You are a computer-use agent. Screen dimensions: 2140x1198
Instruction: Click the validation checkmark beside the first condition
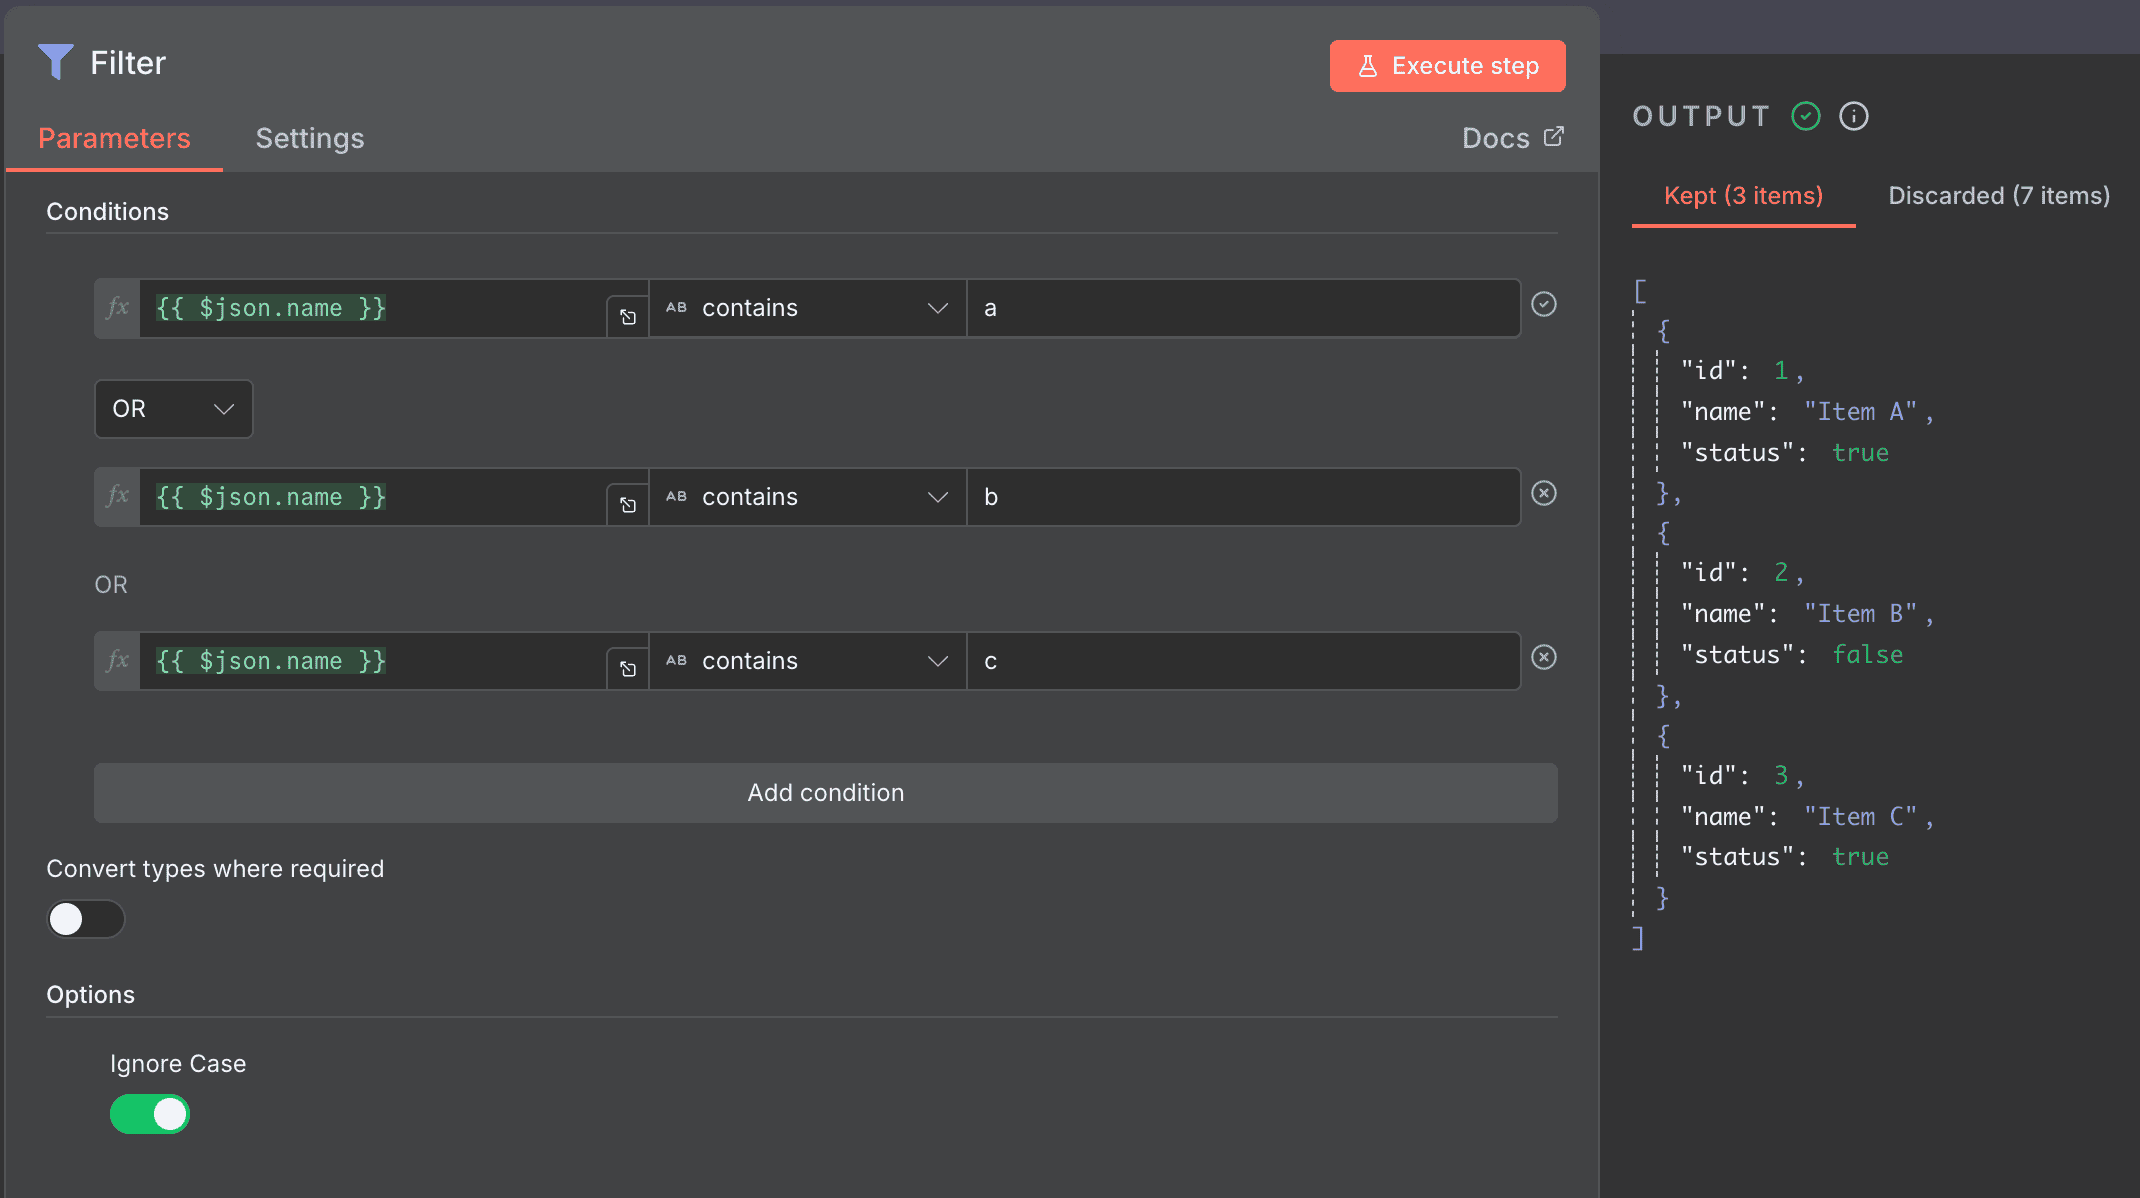click(x=1543, y=305)
